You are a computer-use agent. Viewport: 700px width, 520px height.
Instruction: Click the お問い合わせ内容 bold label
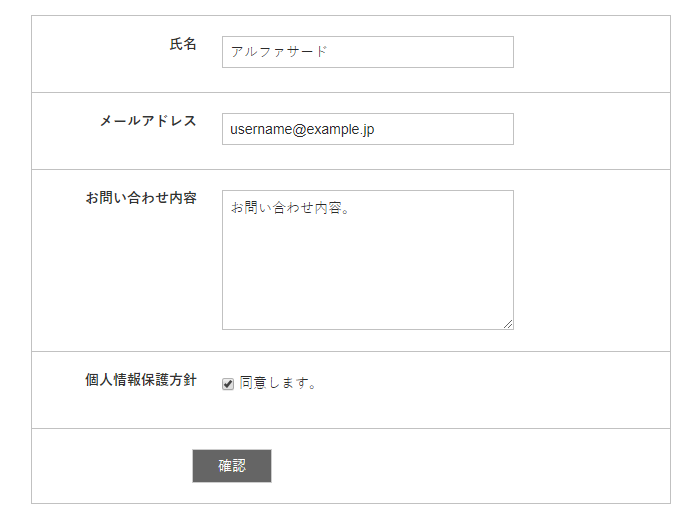141,198
